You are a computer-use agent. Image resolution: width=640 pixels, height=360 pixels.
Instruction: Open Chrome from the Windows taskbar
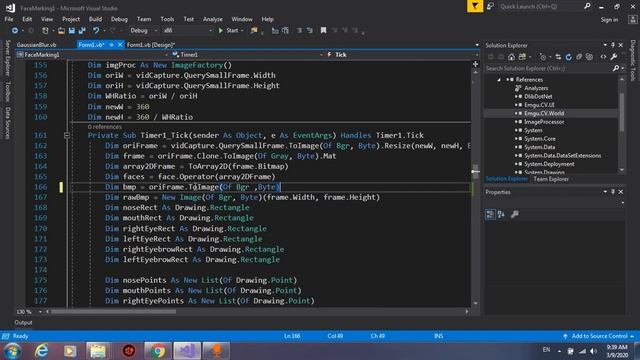click(158, 351)
